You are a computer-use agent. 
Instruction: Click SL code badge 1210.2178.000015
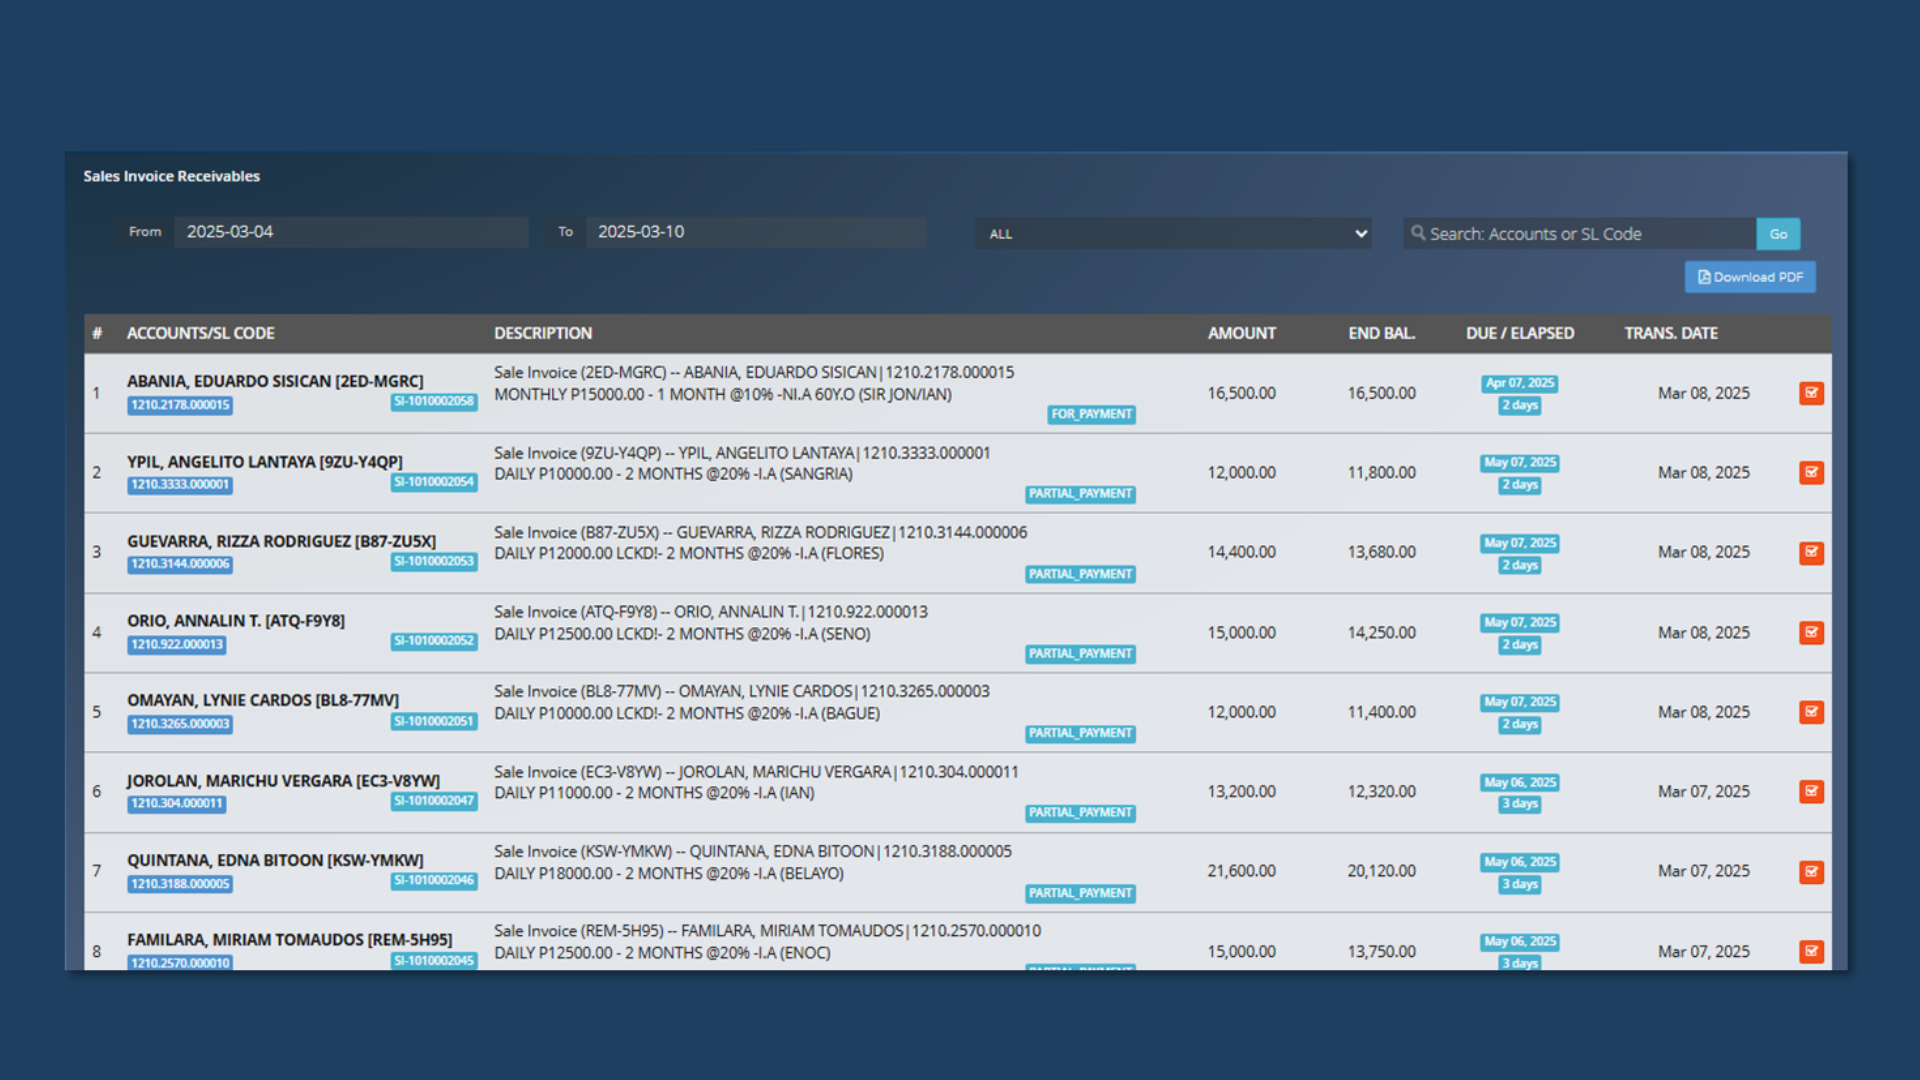[x=180, y=405]
